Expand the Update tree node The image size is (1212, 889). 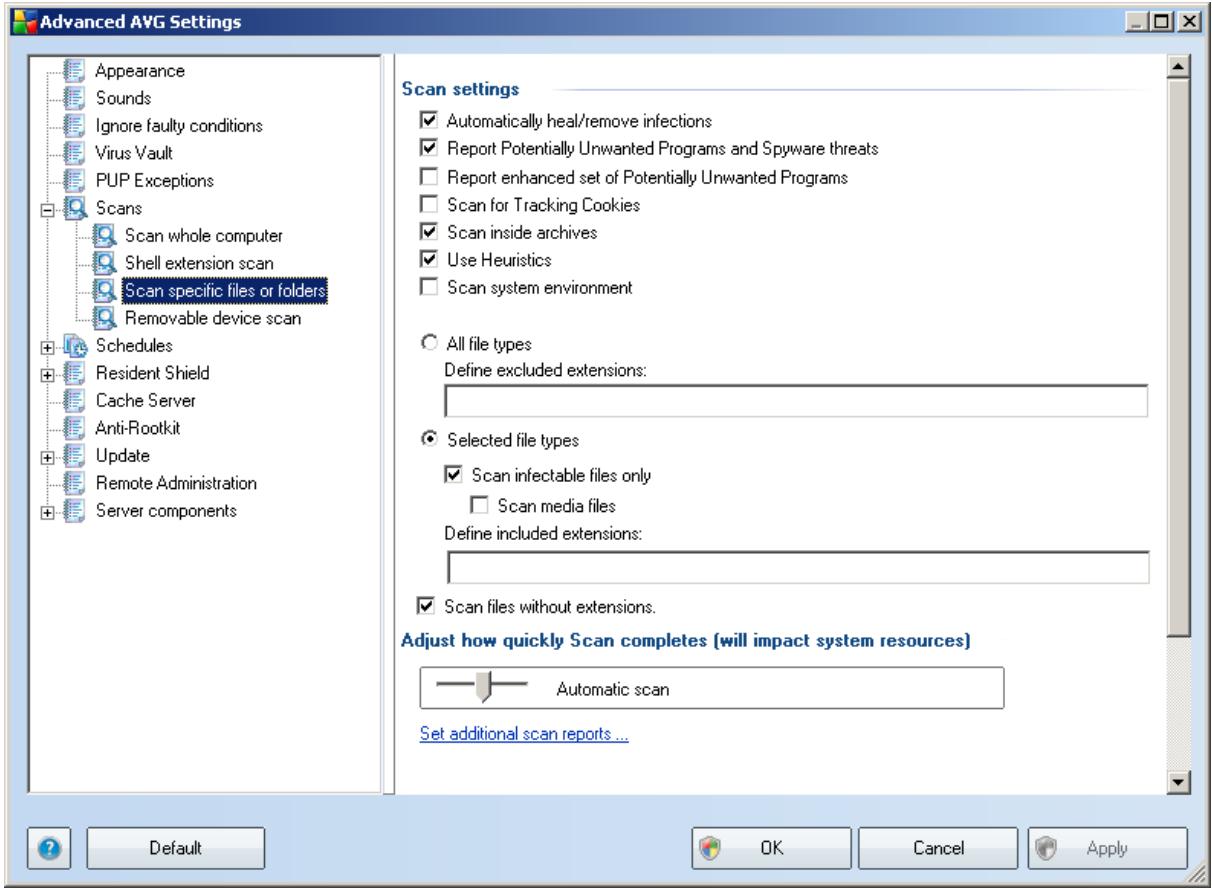click(45, 456)
